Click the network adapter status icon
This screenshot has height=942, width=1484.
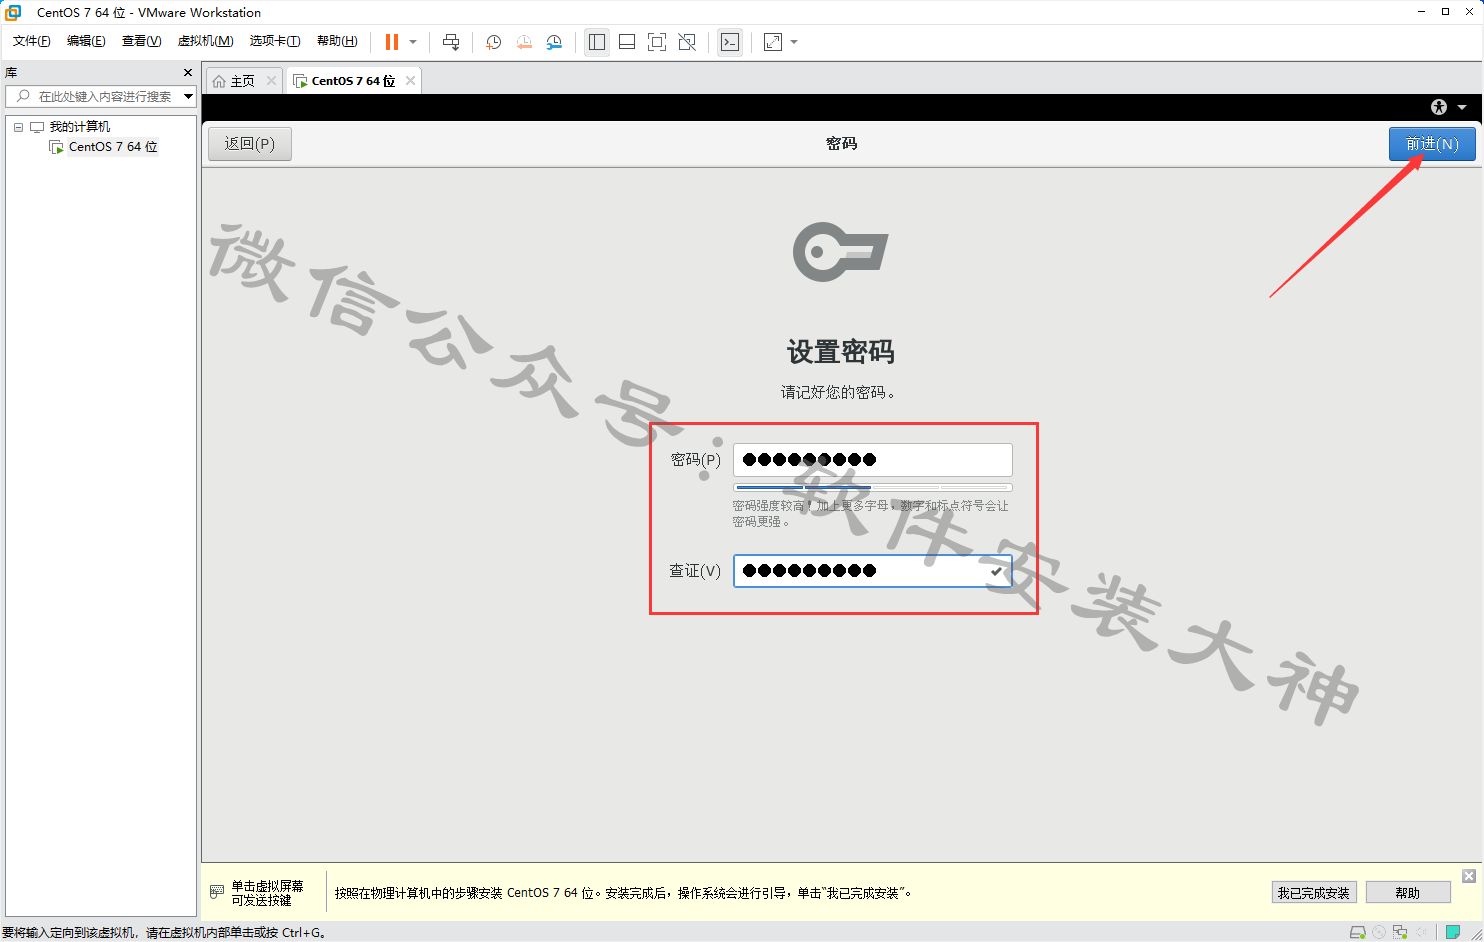tap(1400, 932)
